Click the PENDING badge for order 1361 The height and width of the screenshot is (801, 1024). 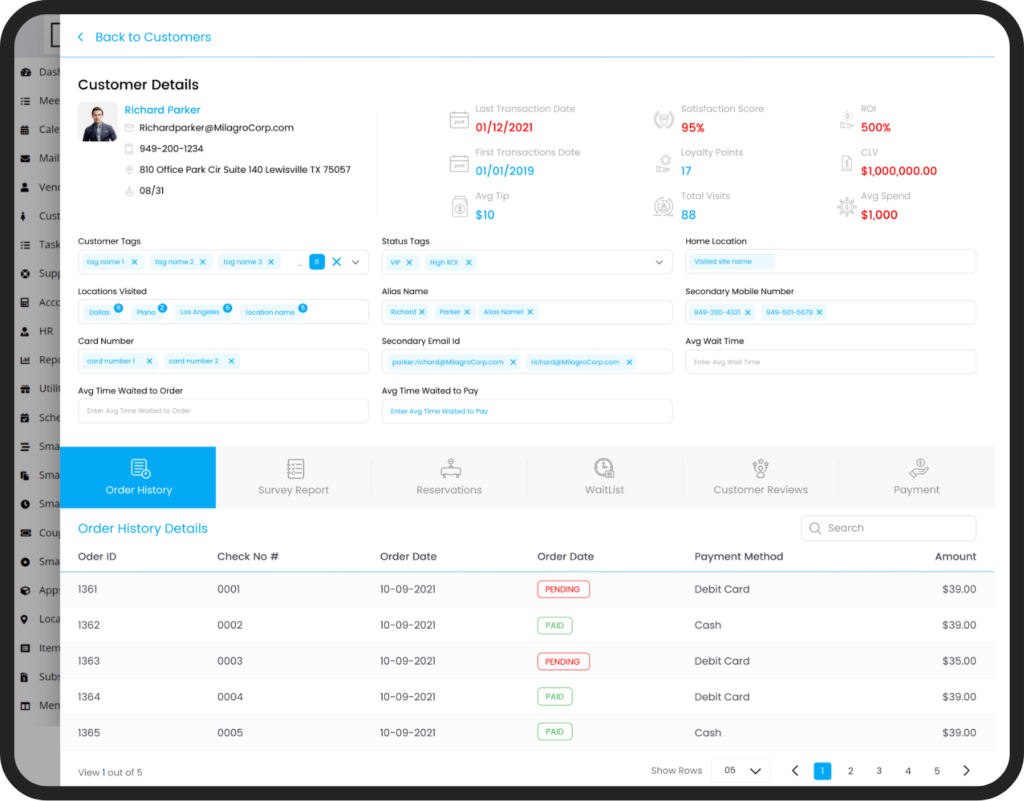click(563, 589)
